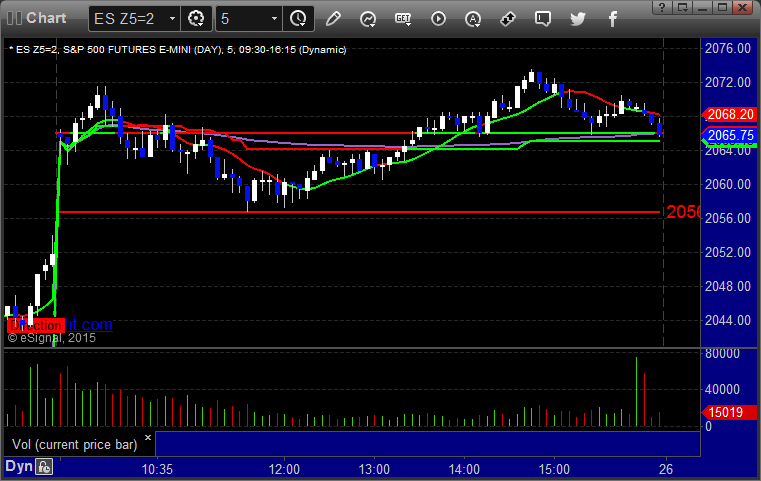This screenshot has width=761, height=481.
Task: Open the GET tools menu
Action: point(403,19)
